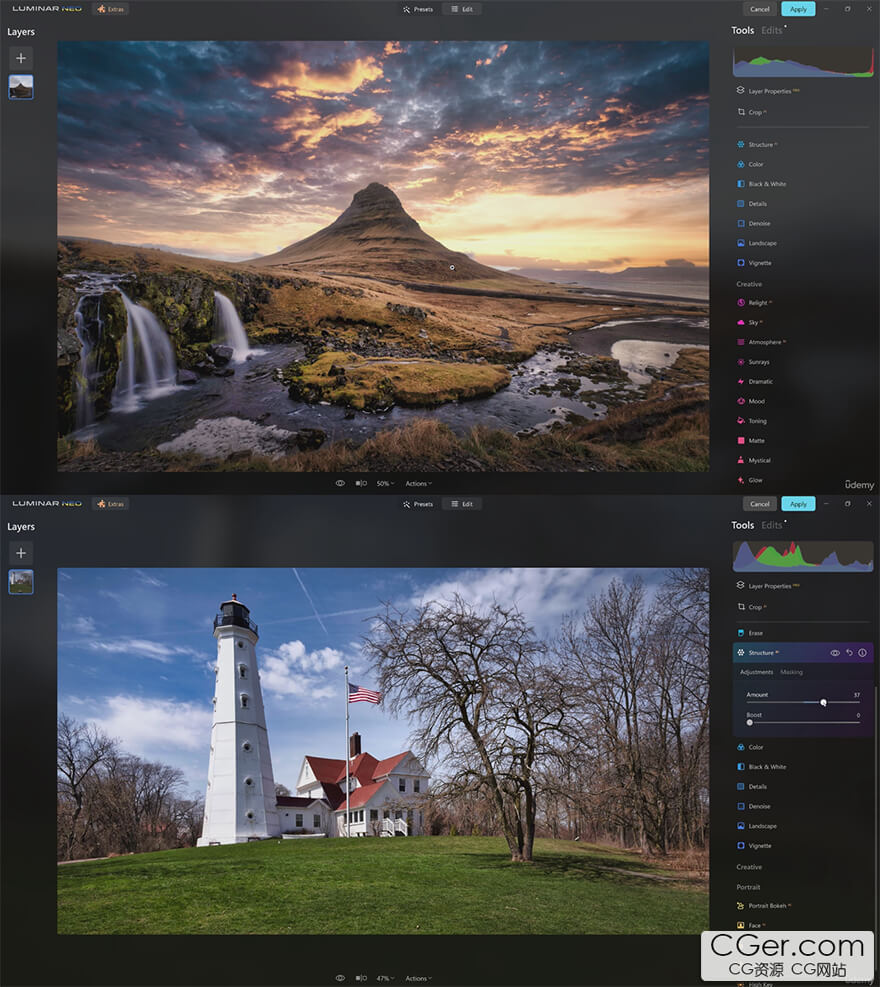Open the 47% zoom dropdown
This screenshot has height=987, width=880.
385,978
